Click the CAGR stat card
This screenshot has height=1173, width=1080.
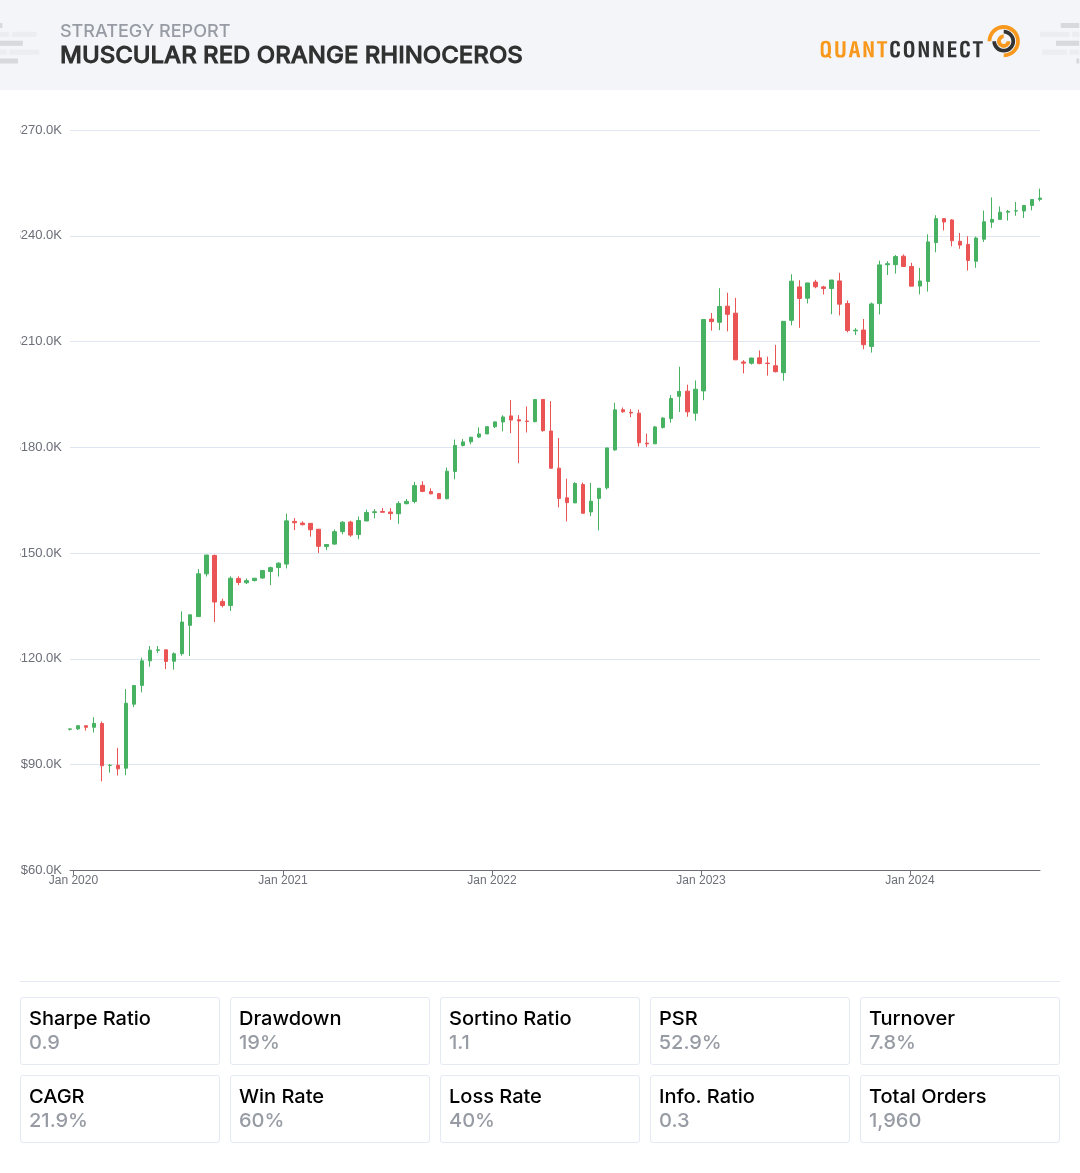[x=120, y=1108]
